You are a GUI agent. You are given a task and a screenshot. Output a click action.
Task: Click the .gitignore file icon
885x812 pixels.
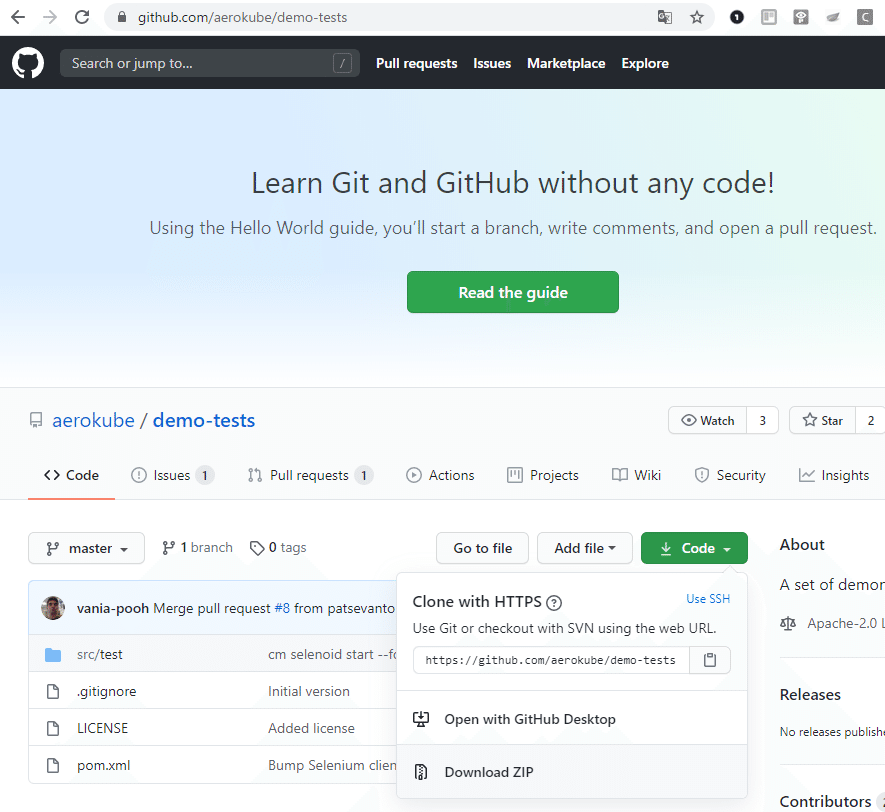pos(53,691)
